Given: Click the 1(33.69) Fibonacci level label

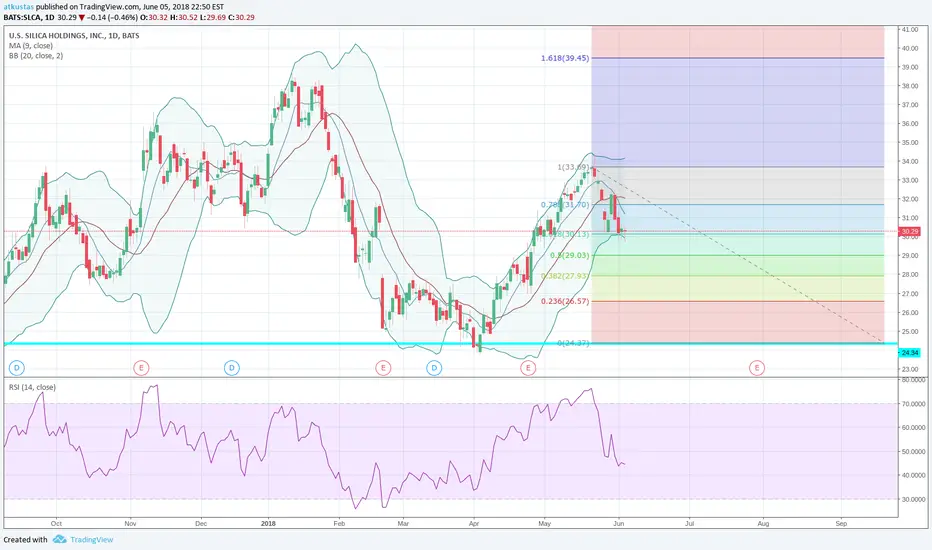Looking at the screenshot, I should [573, 167].
